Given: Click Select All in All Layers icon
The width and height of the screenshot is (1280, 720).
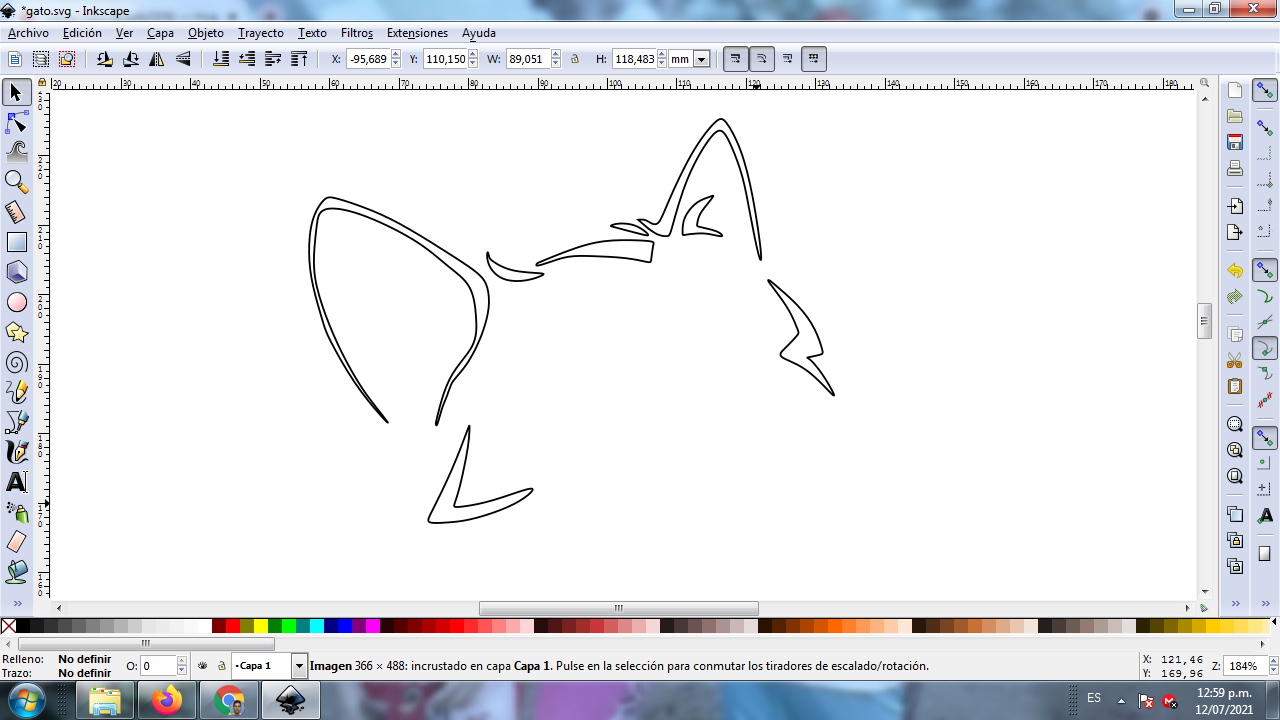Looking at the screenshot, I should pyautogui.click(x=41, y=59).
